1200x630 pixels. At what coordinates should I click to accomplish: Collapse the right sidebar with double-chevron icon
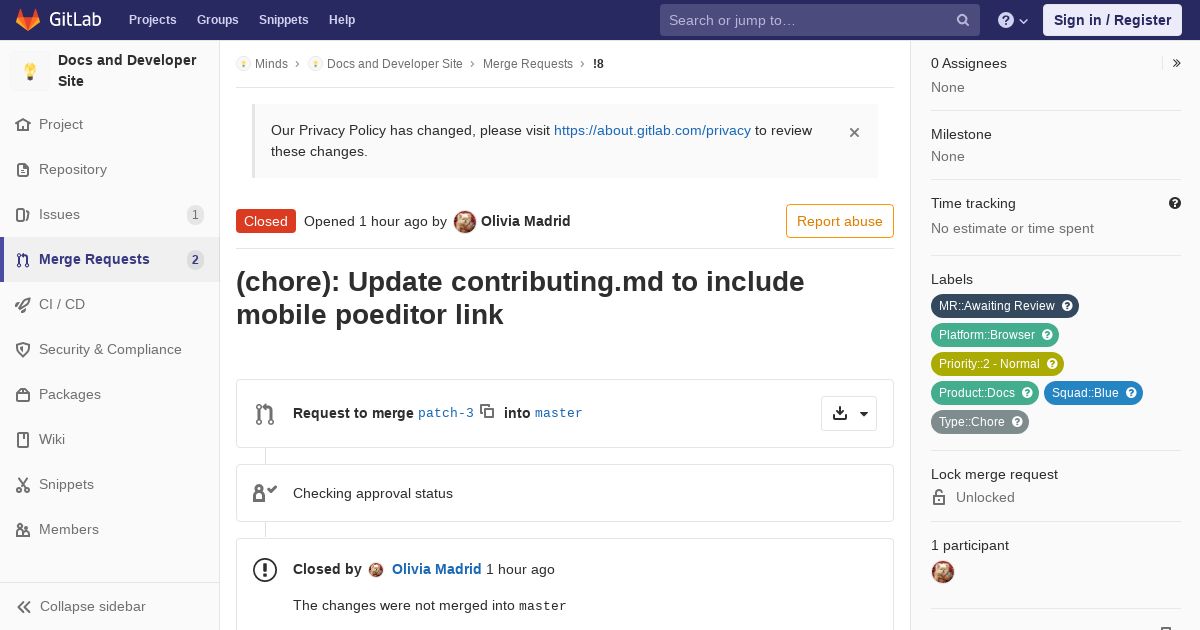(1176, 63)
